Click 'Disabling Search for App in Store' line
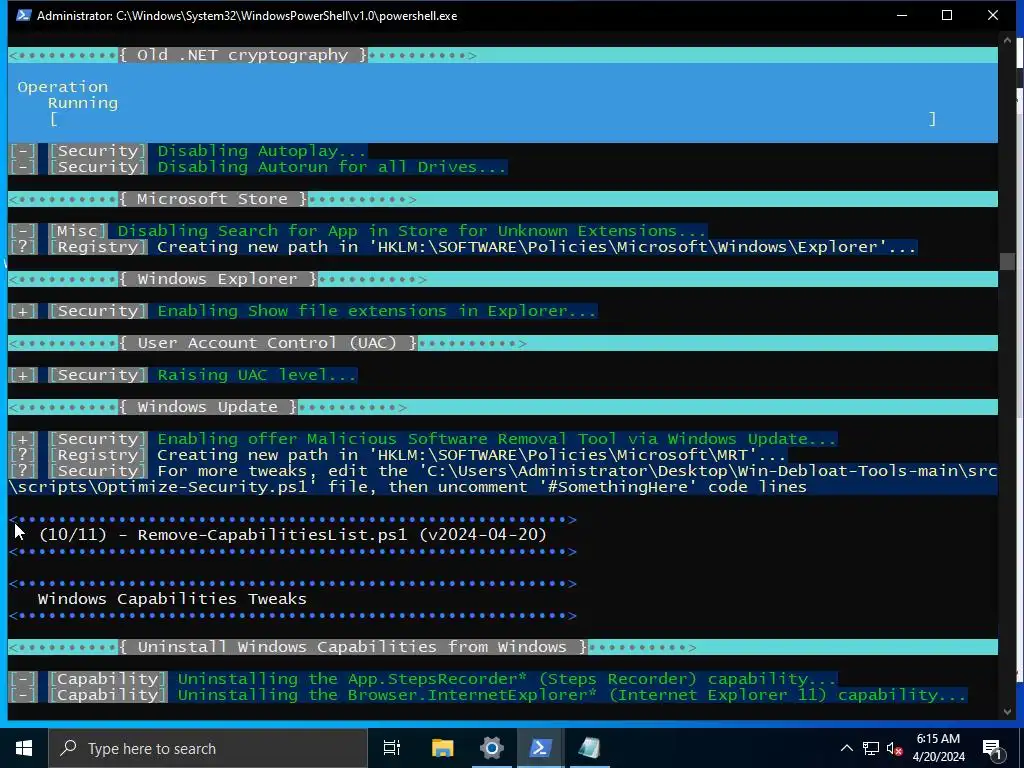The image size is (1024, 768). 411,231
